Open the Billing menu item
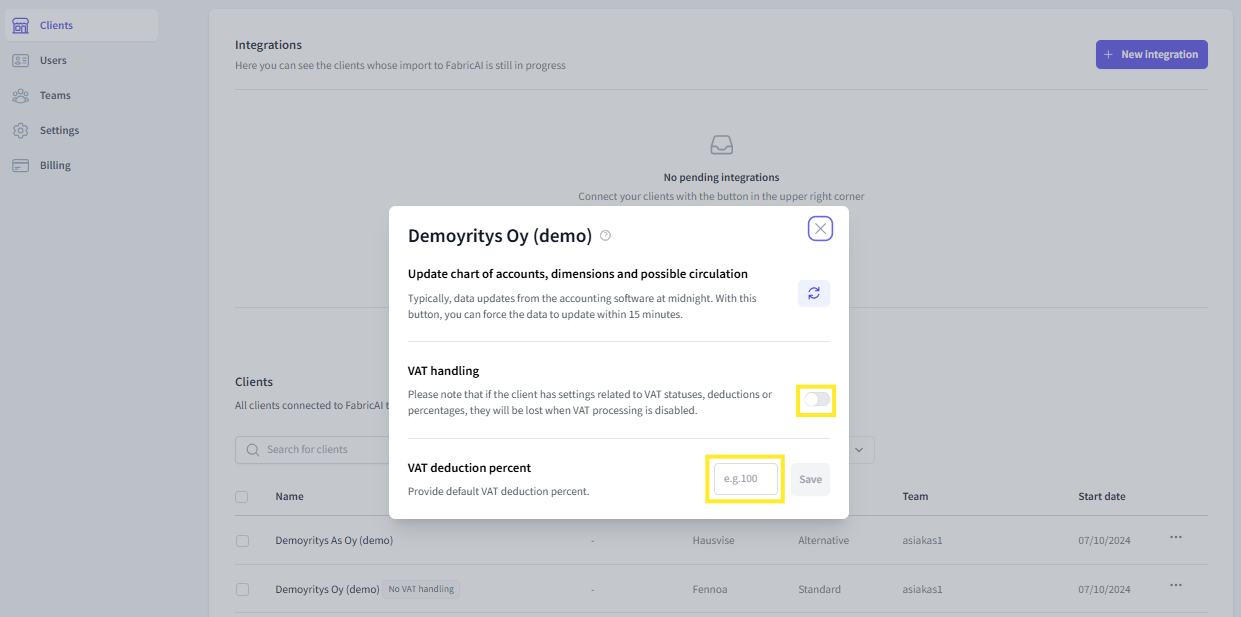Viewport: 1241px width, 617px height. [x=55, y=166]
